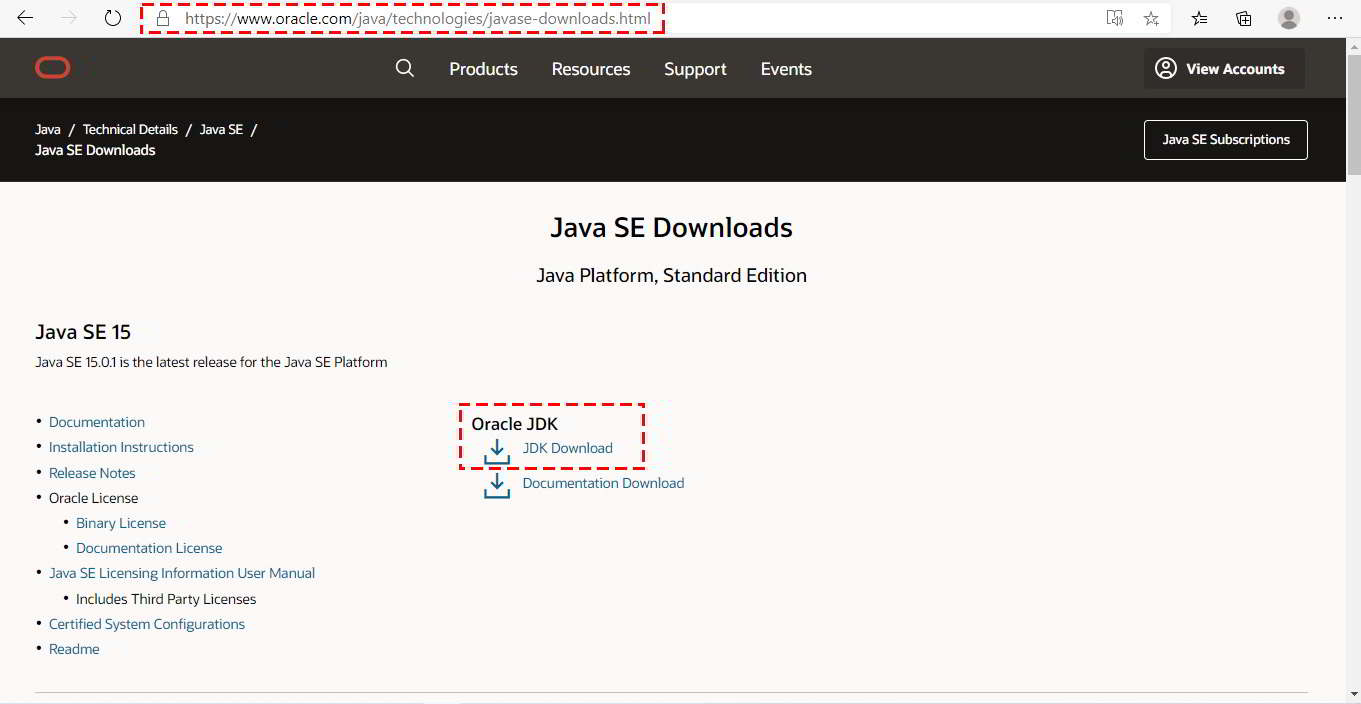Click the browser back arrow
Screen dimensions: 1361x704
tap(25, 18)
